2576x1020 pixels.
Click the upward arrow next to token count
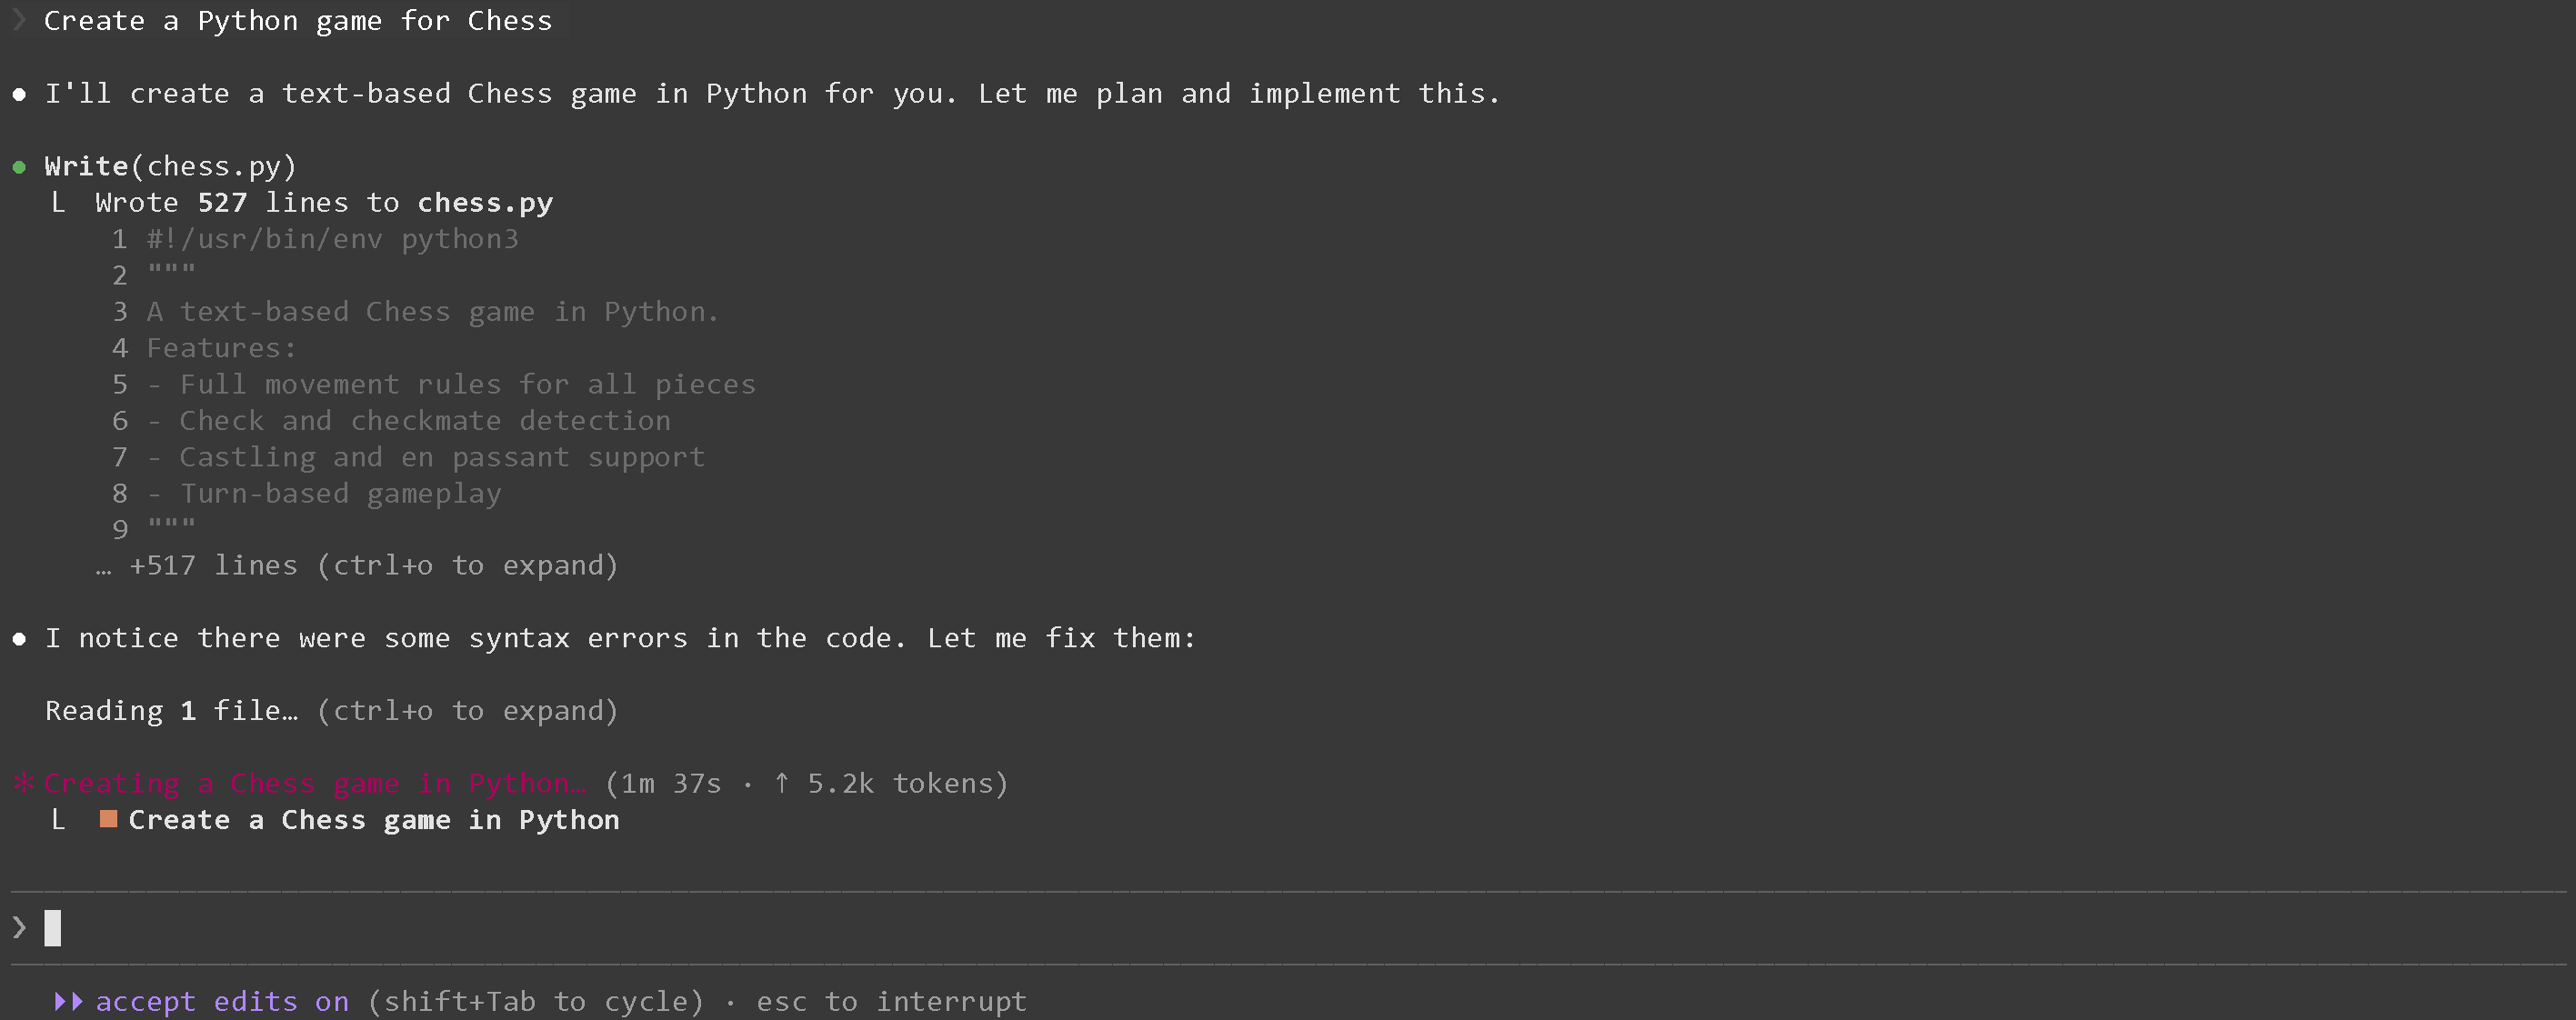781,783
